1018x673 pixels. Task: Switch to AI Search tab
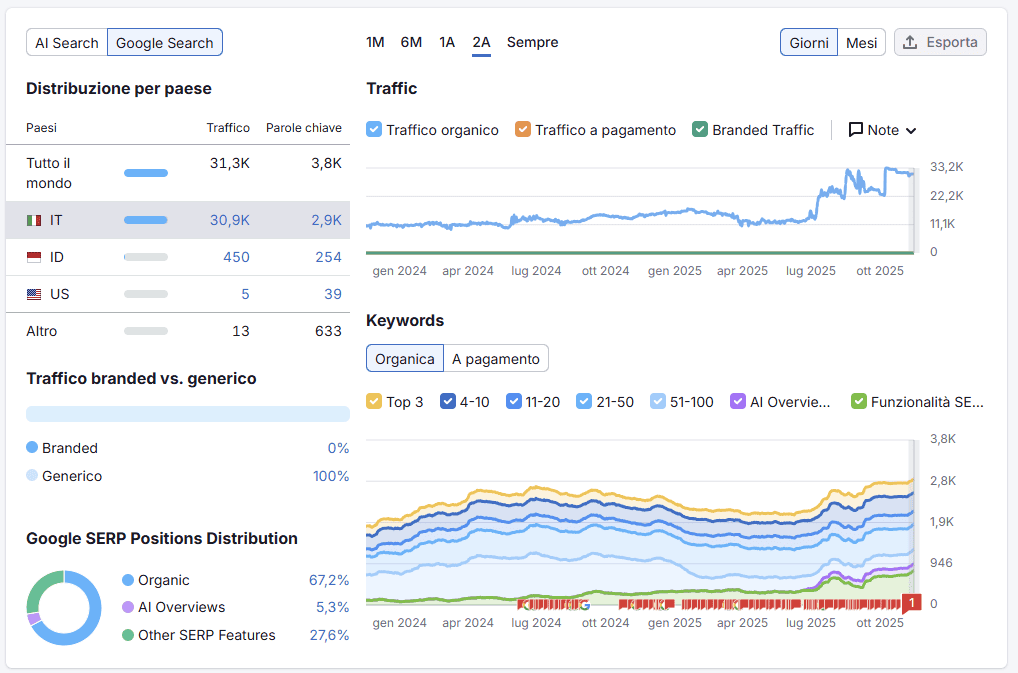click(x=67, y=43)
